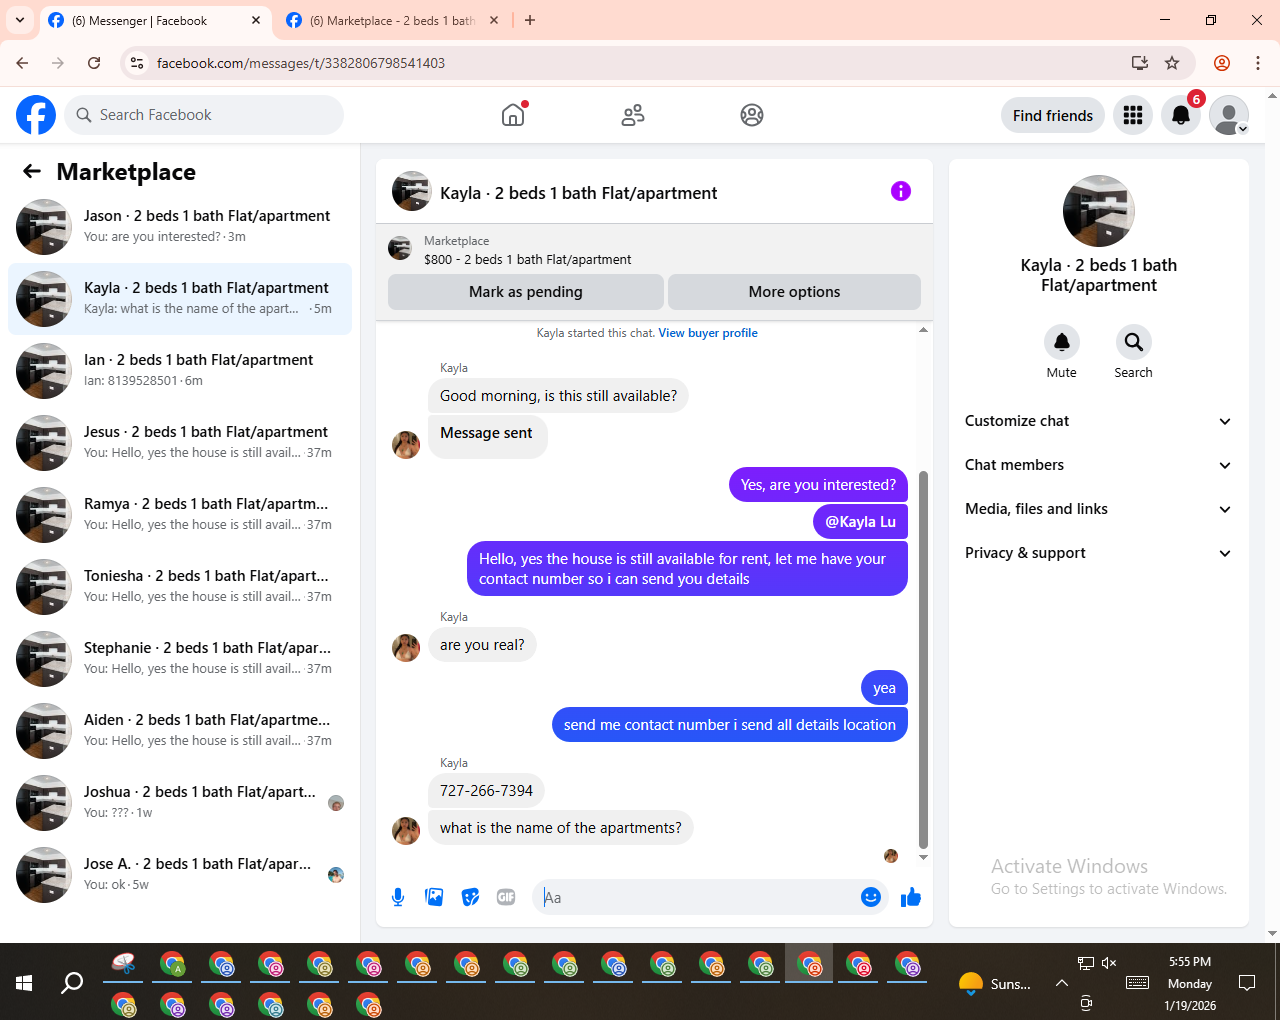Click Mark as pending button
This screenshot has width=1280, height=1020.
click(x=526, y=292)
